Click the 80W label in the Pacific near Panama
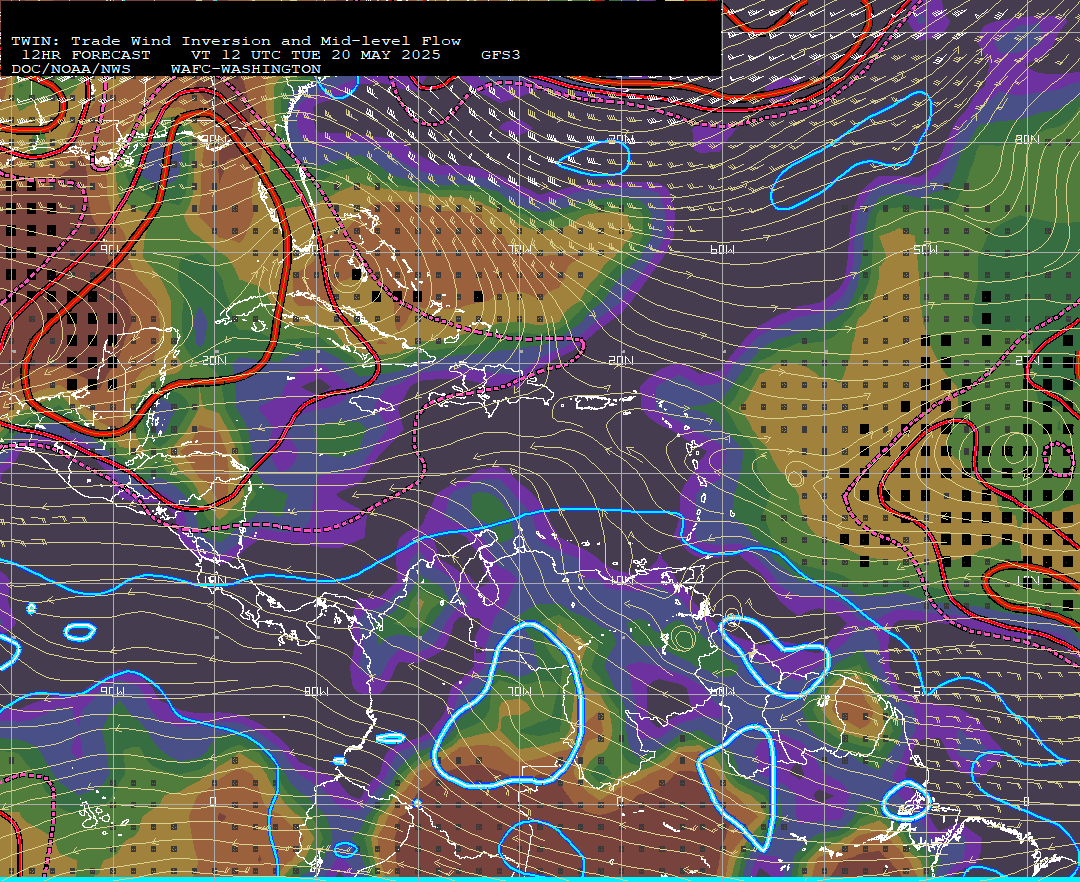Image resolution: width=1080 pixels, height=882 pixels. 316,691
